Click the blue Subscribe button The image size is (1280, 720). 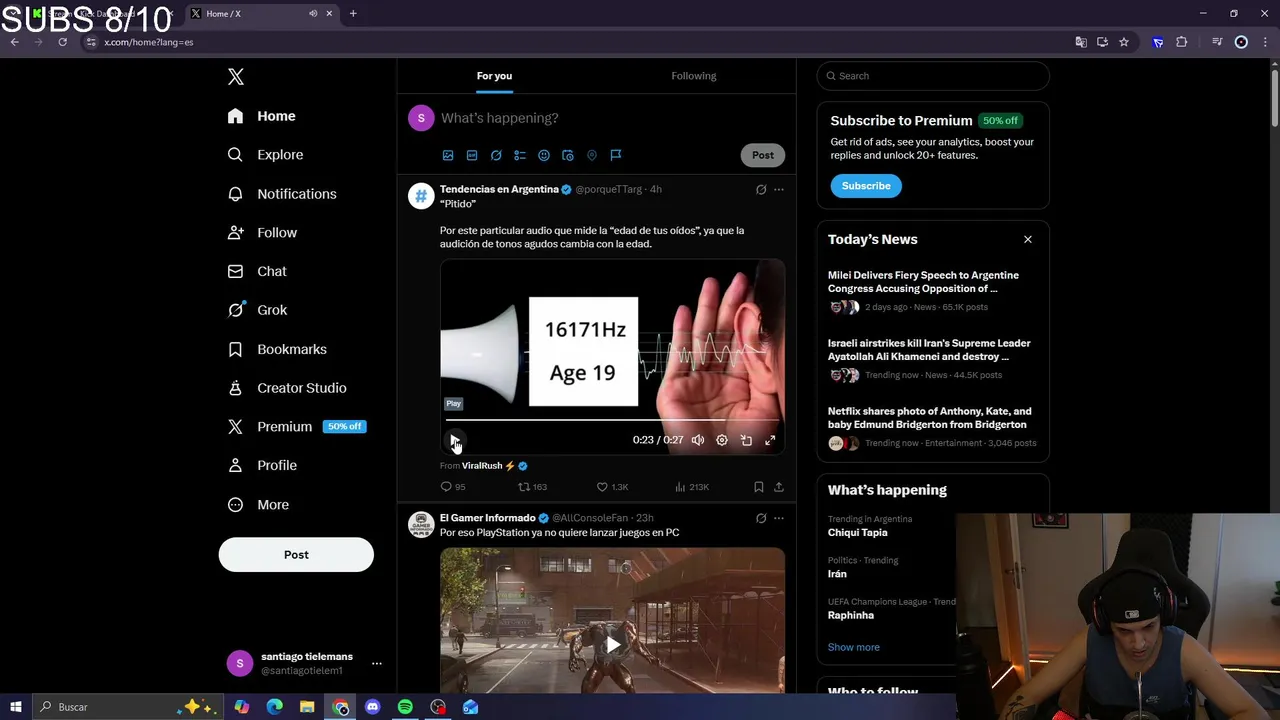[866, 186]
